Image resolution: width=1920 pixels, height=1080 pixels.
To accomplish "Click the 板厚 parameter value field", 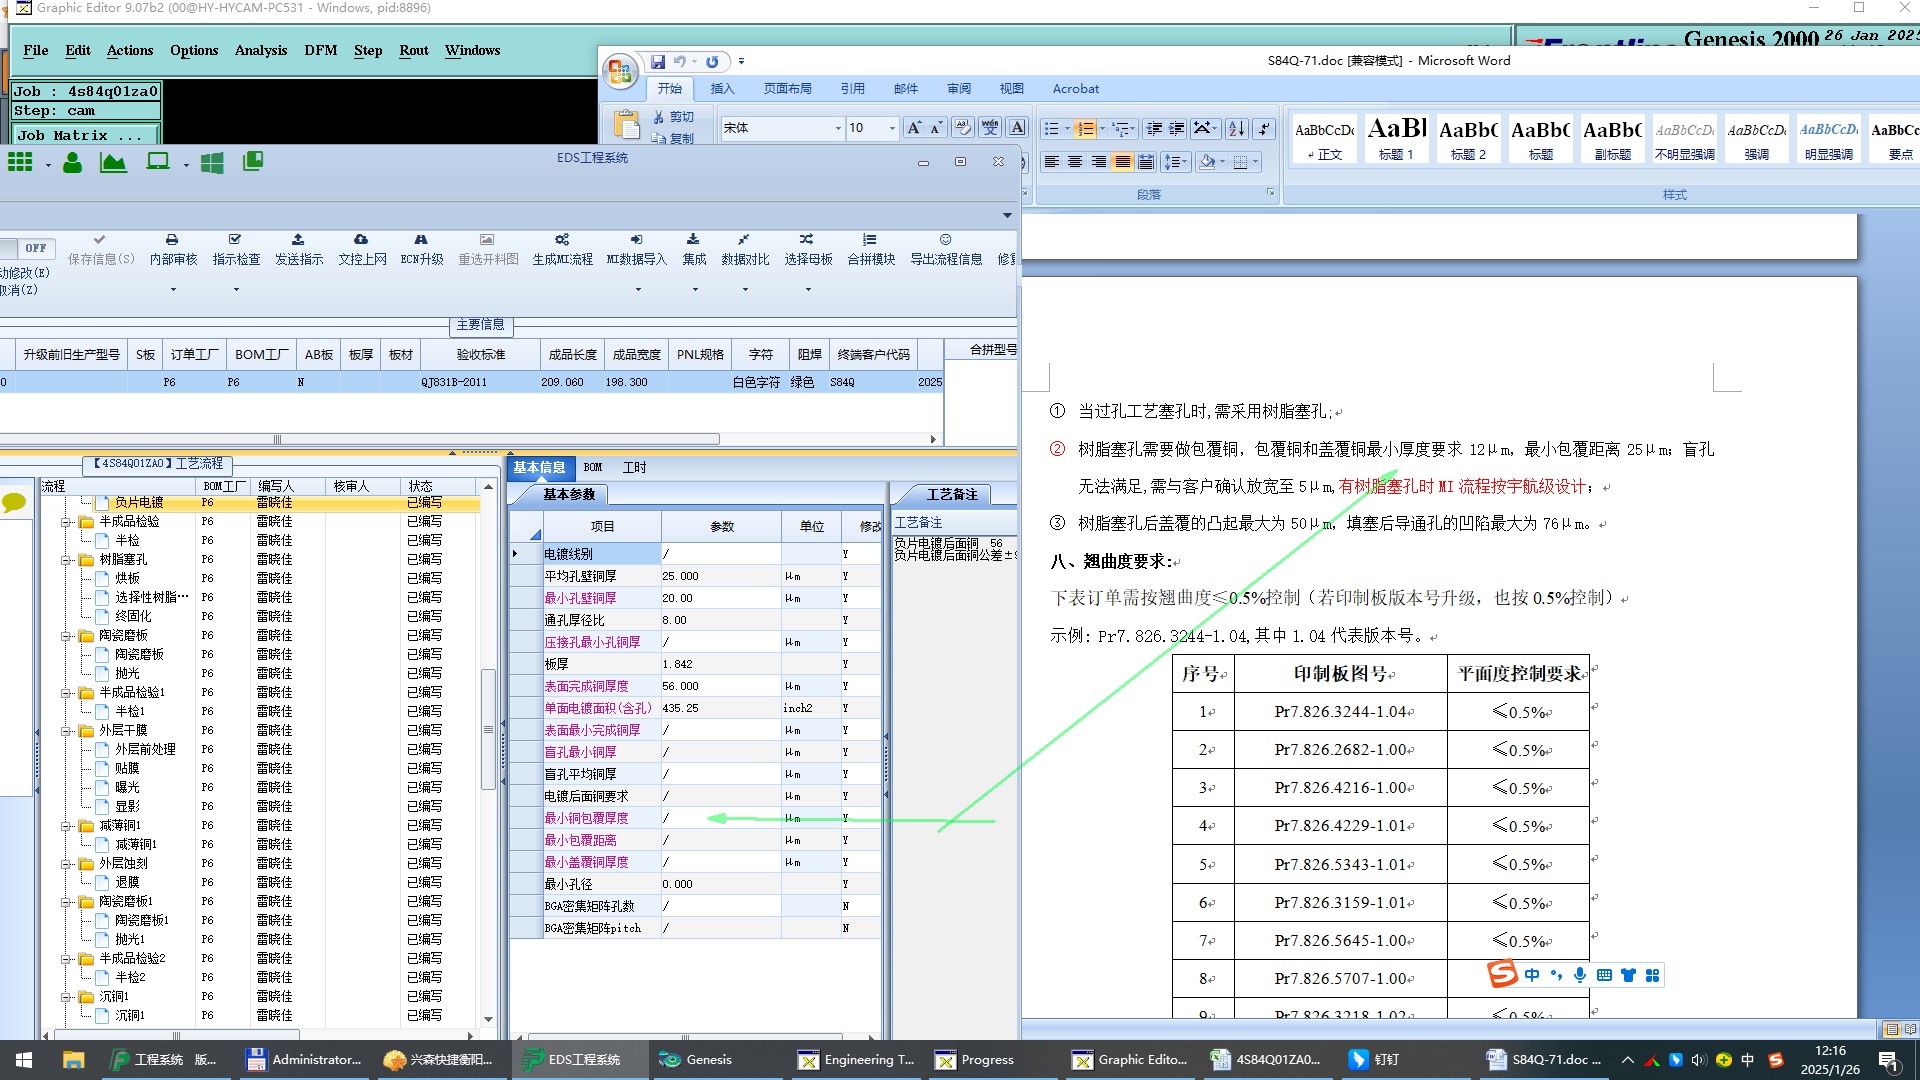I will pos(720,664).
